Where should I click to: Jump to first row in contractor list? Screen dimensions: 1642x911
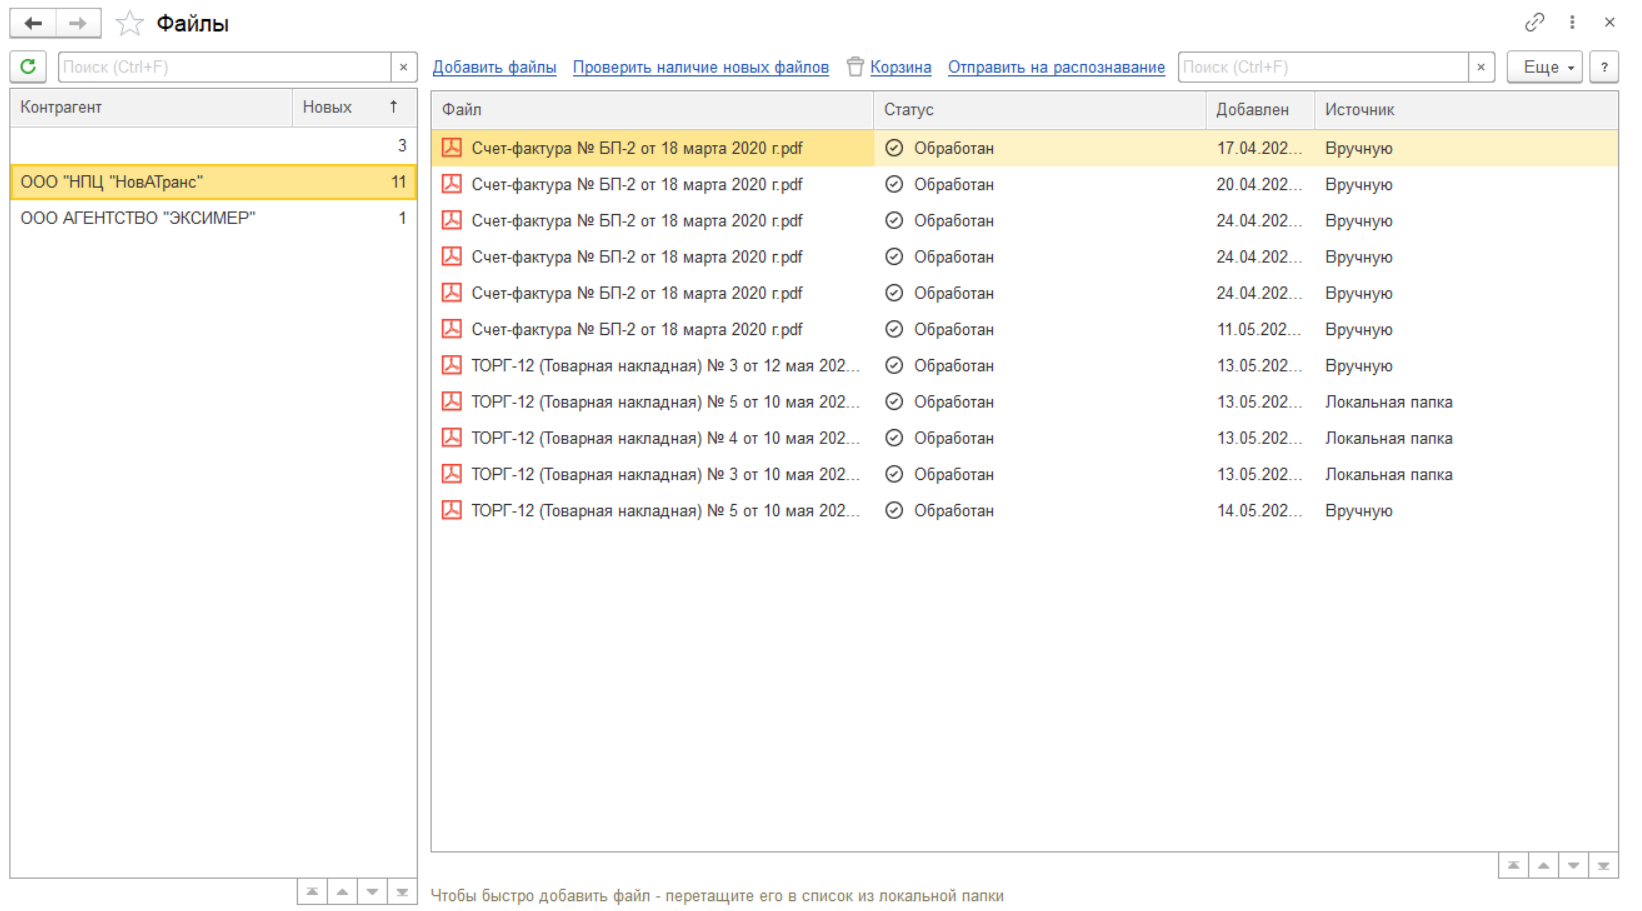point(312,891)
